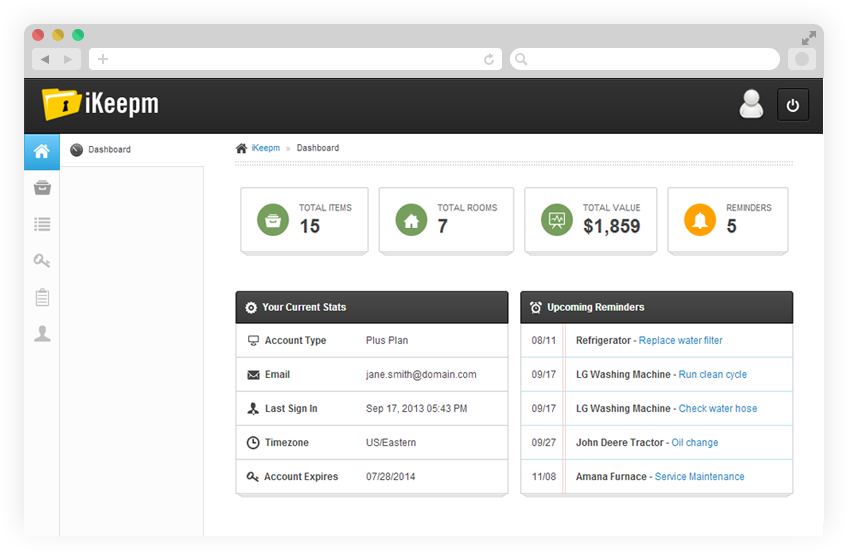Click the Reminders count 5

[x=731, y=226]
